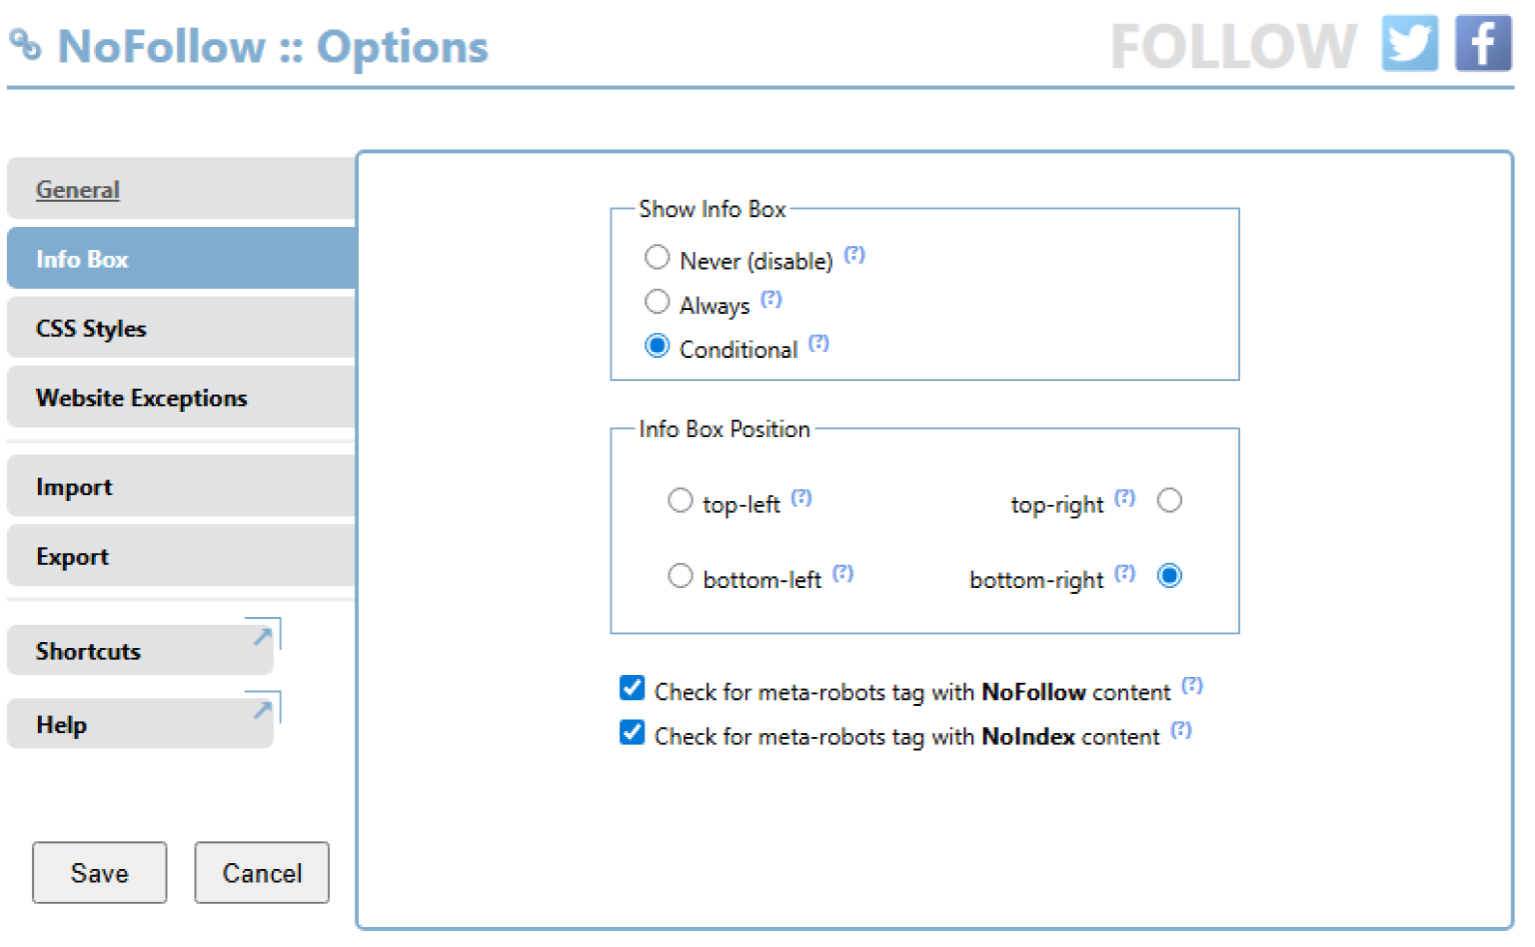Uncheck the NoIndex meta-robots checkbox
1535x947 pixels.
(632, 732)
